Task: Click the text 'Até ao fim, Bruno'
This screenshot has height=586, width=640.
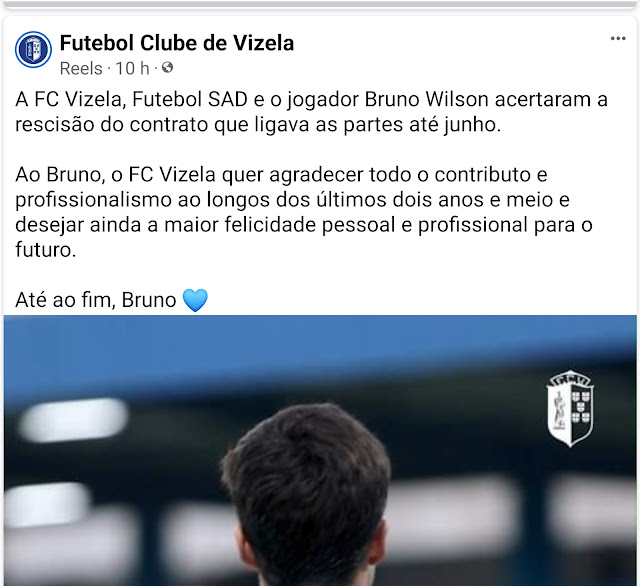Action: tap(96, 300)
